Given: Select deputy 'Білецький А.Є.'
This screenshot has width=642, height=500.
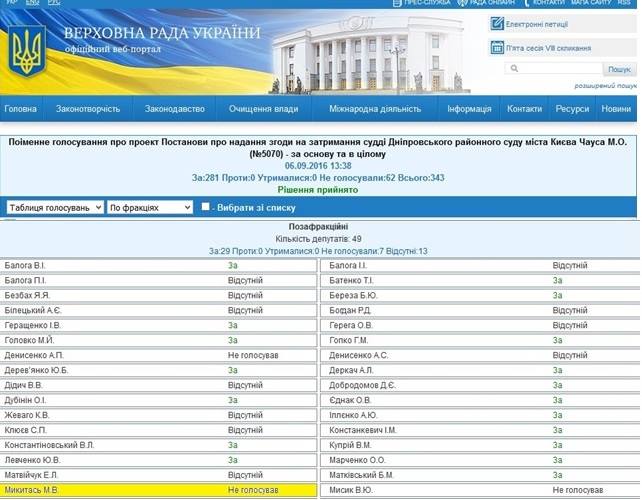Looking at the screenshot, I should pos(33,310).
